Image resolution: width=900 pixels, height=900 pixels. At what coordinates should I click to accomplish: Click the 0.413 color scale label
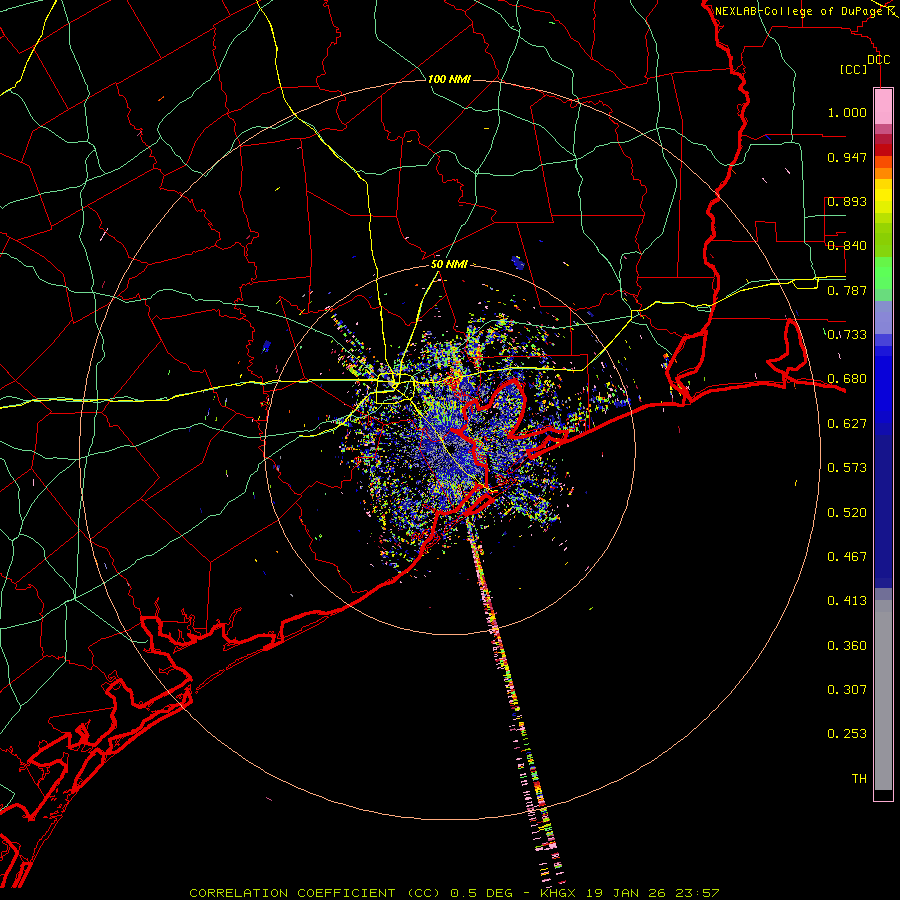coord(847,601)
